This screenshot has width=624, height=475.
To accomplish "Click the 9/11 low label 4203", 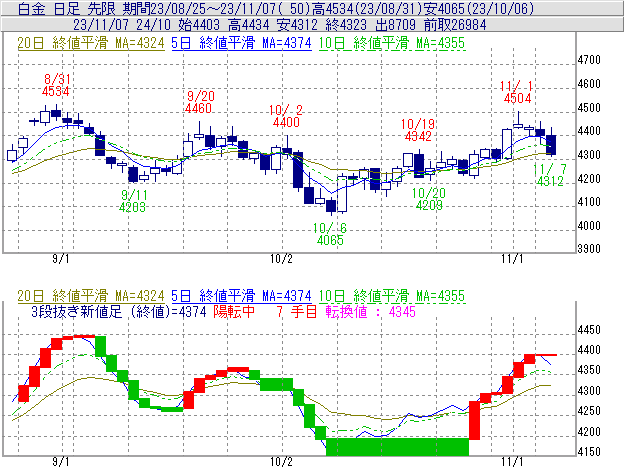I will coord(133,207).
